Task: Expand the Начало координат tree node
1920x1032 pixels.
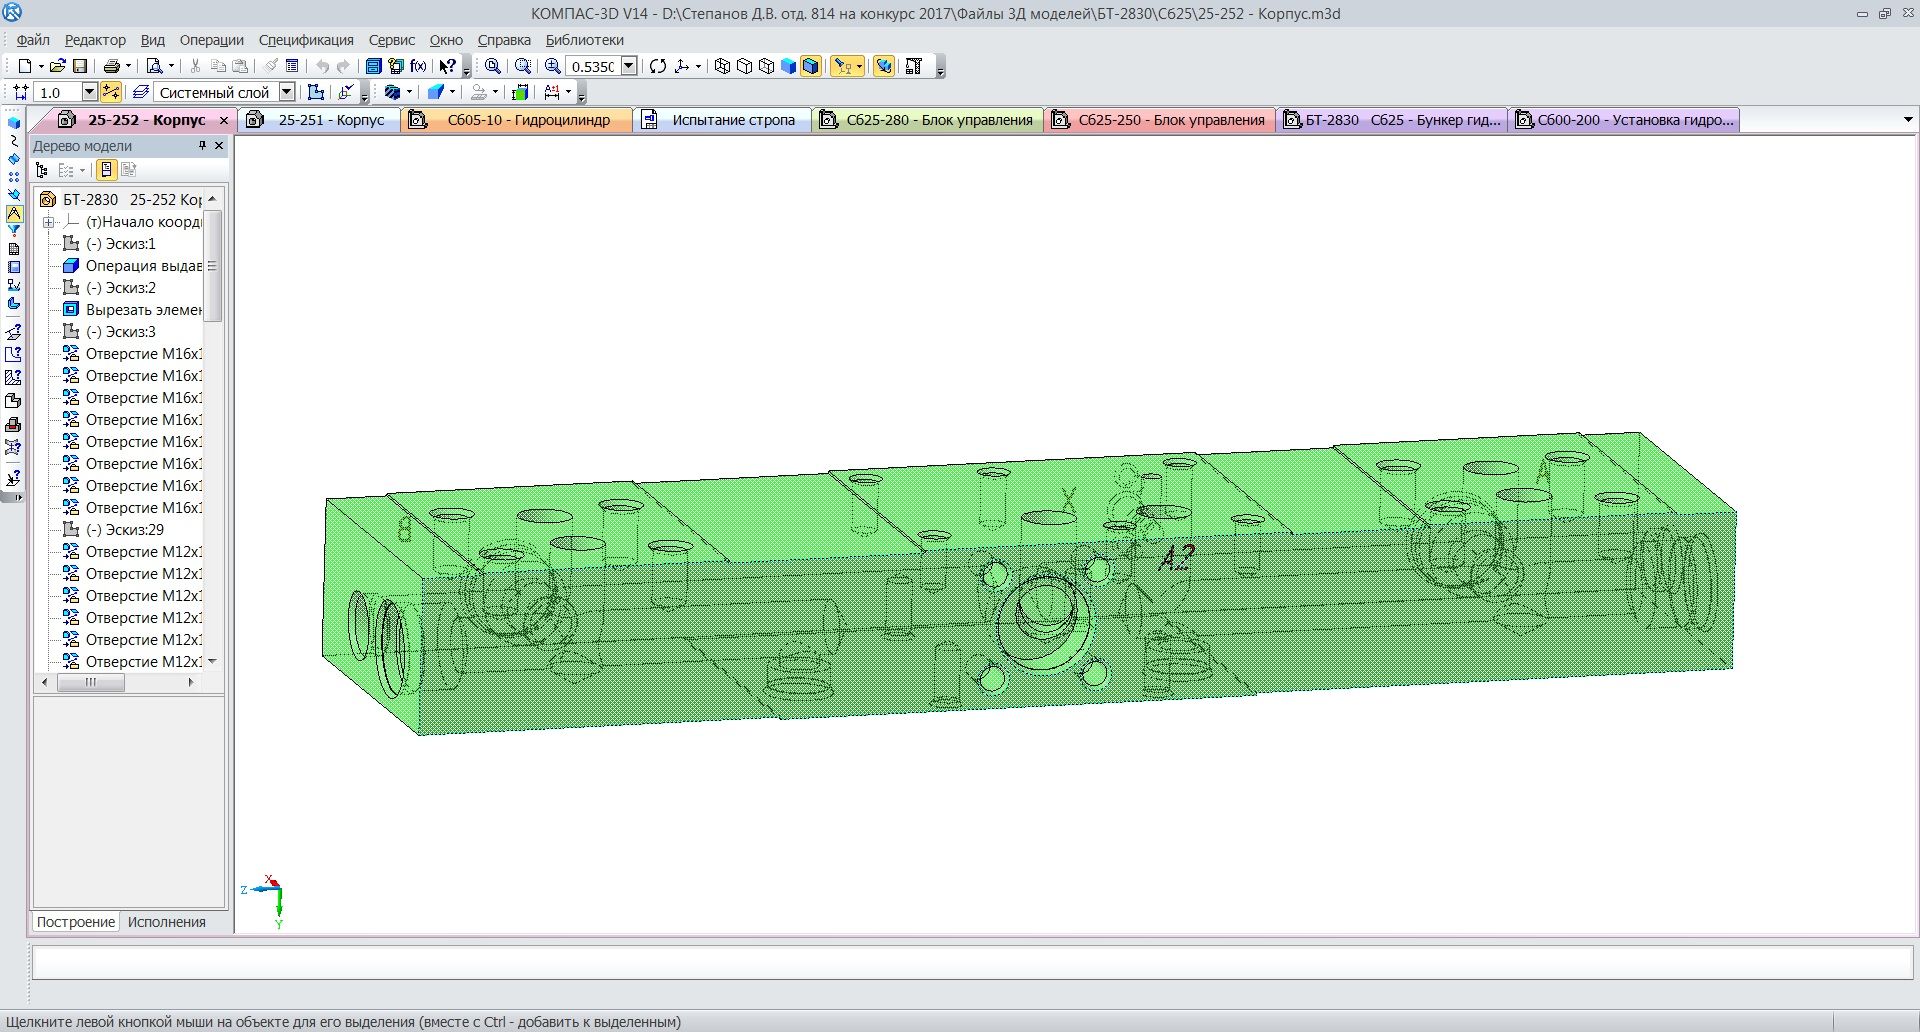Action: coord(48,222)
